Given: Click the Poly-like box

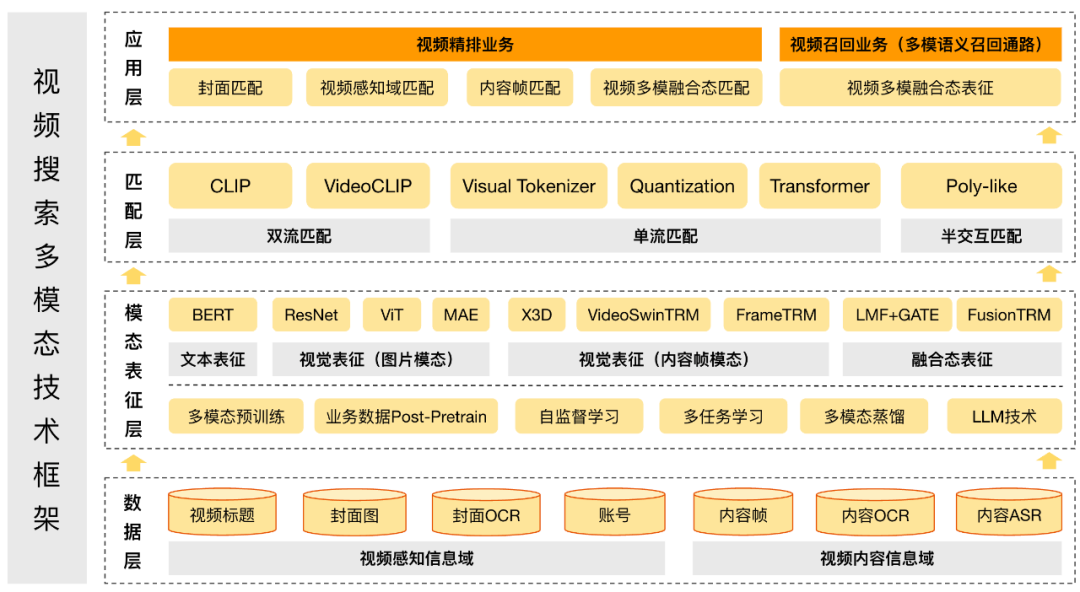Looking at the screenshot, I should [982, 186].
